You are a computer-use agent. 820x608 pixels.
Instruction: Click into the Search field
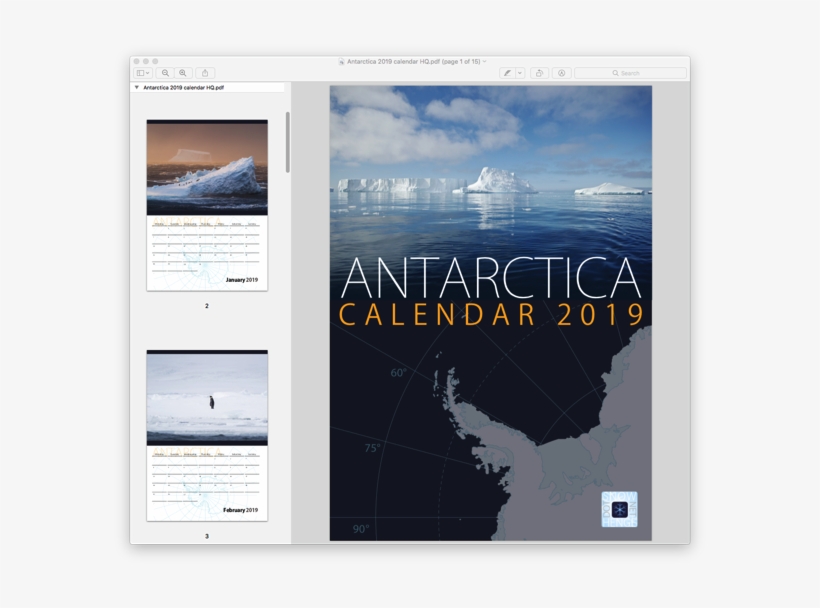tap(630, 73)
